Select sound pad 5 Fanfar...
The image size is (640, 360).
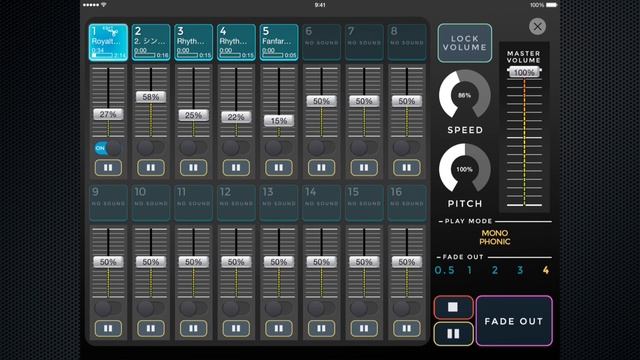279,42
